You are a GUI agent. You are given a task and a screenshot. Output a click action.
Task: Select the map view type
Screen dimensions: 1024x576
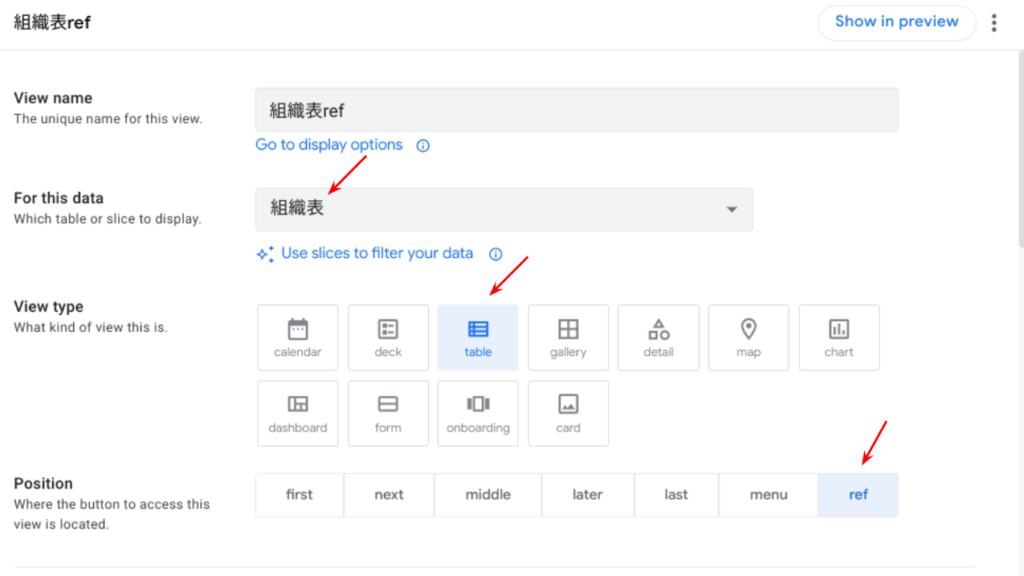(x=748, y=338)
